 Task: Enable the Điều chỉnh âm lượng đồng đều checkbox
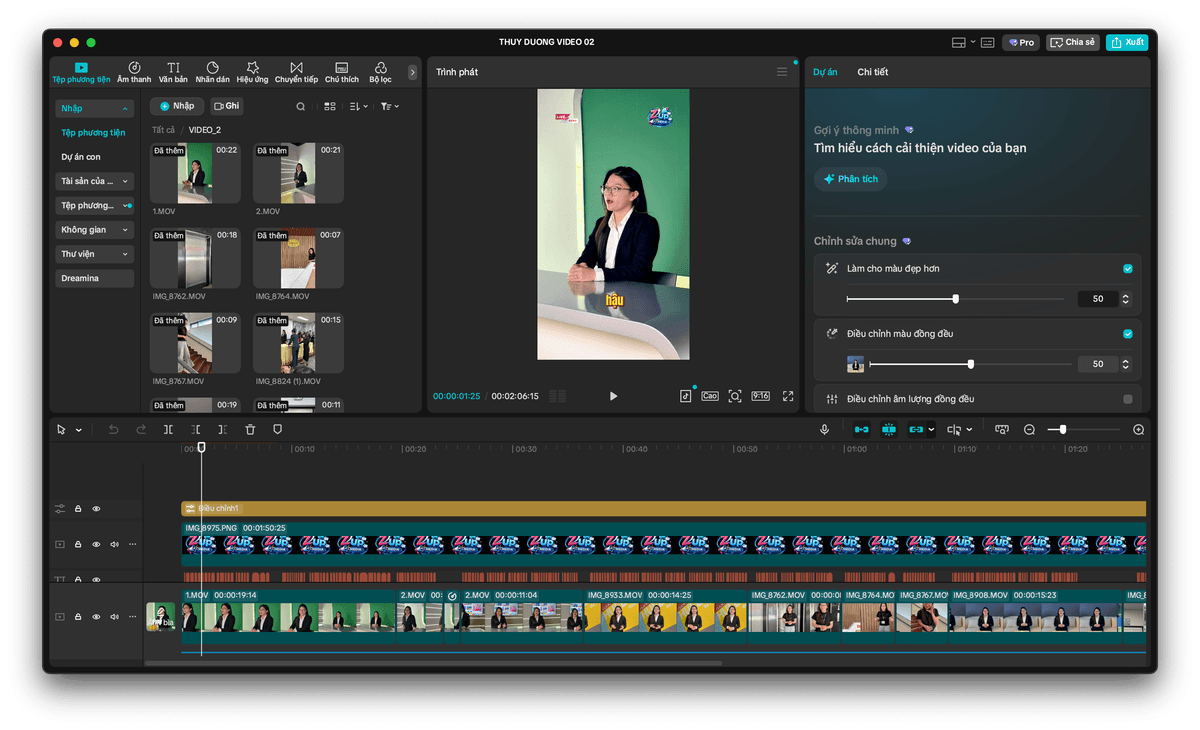(1128, 399)
